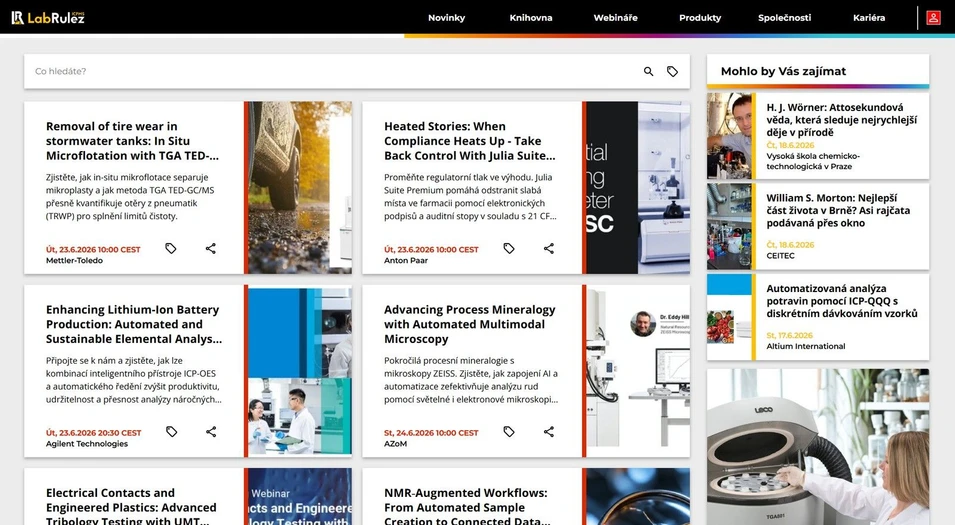Viewport: 955px width, 525px height.
Task: Tag the Mettler-Toledo tire wear webinar
Action: tap(171, 248)
